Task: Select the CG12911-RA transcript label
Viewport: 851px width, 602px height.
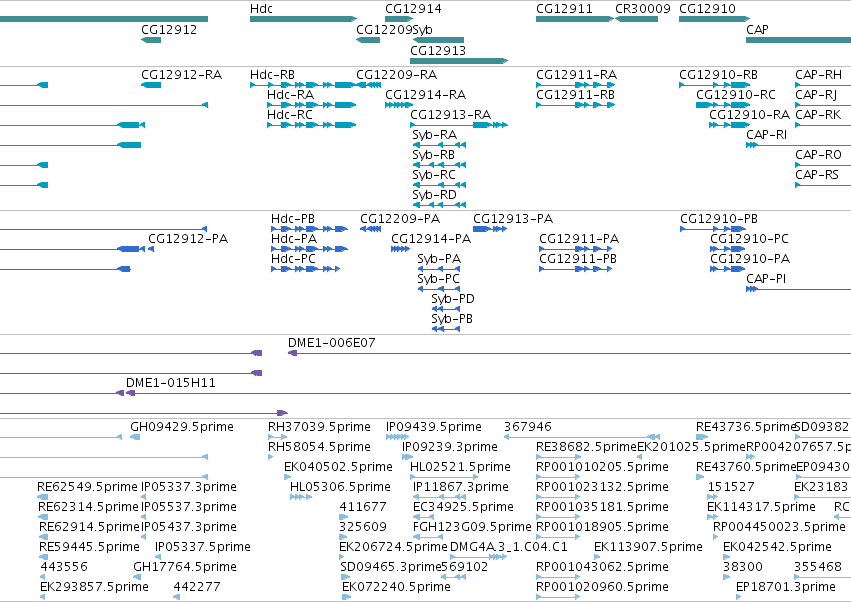Action: [576, 74]
